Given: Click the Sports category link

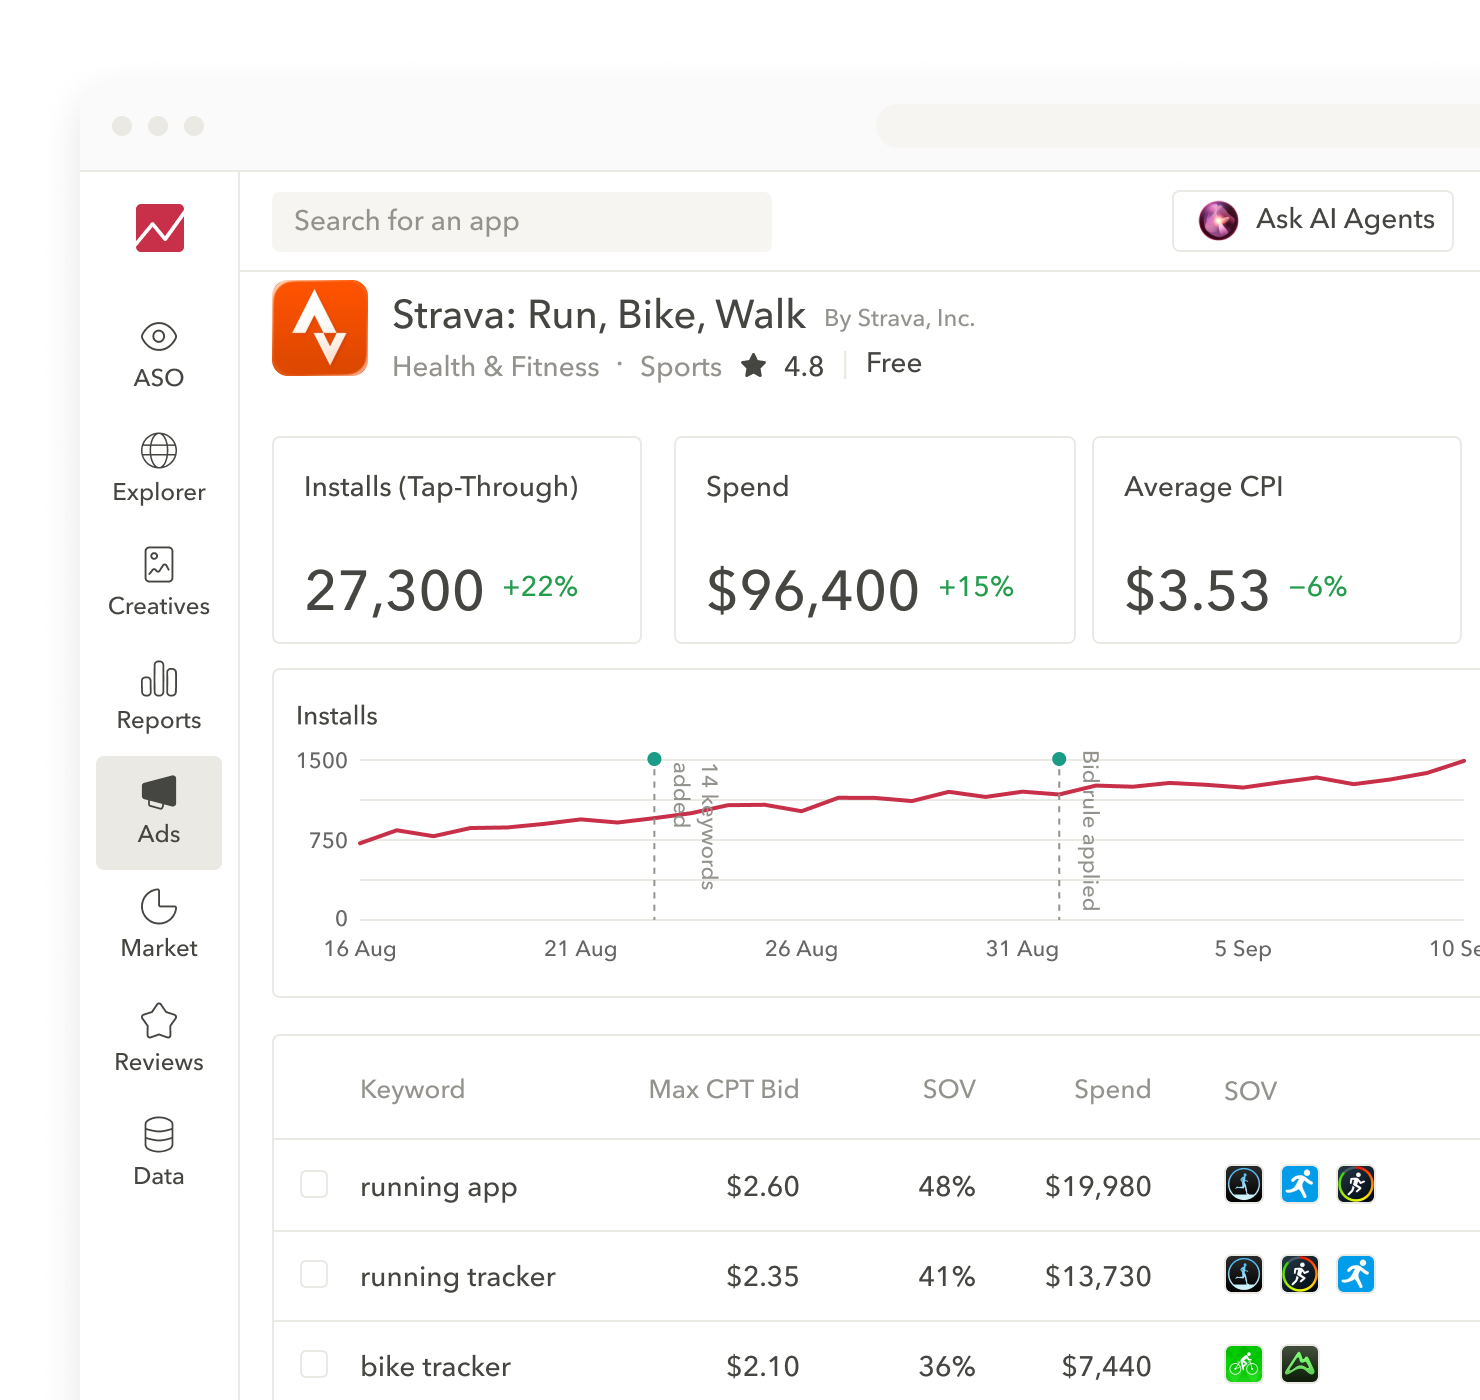Looking at the screenshot, I should pyautogui.click(x=681, y=367).
